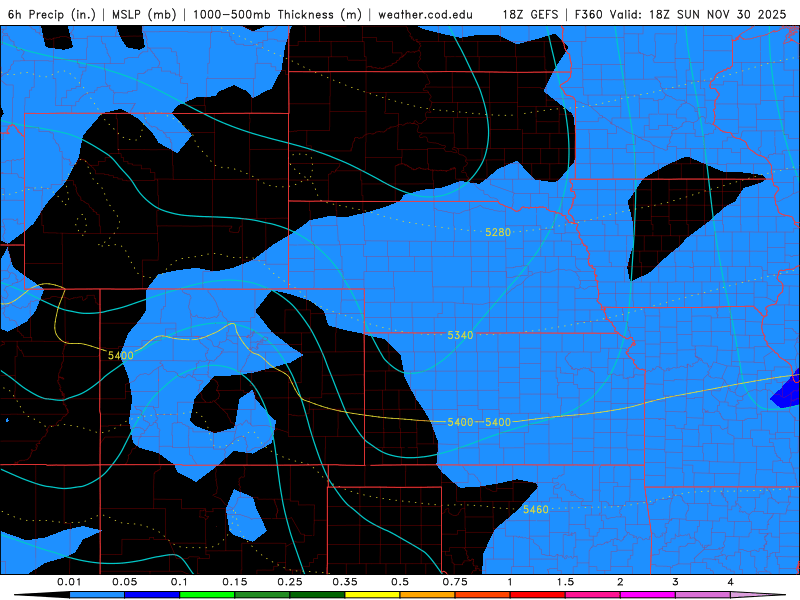This screenshot has width=800, height=600.
Task: Click the dark blue 0.05 legend swatch
Action: tap(152, 595)
